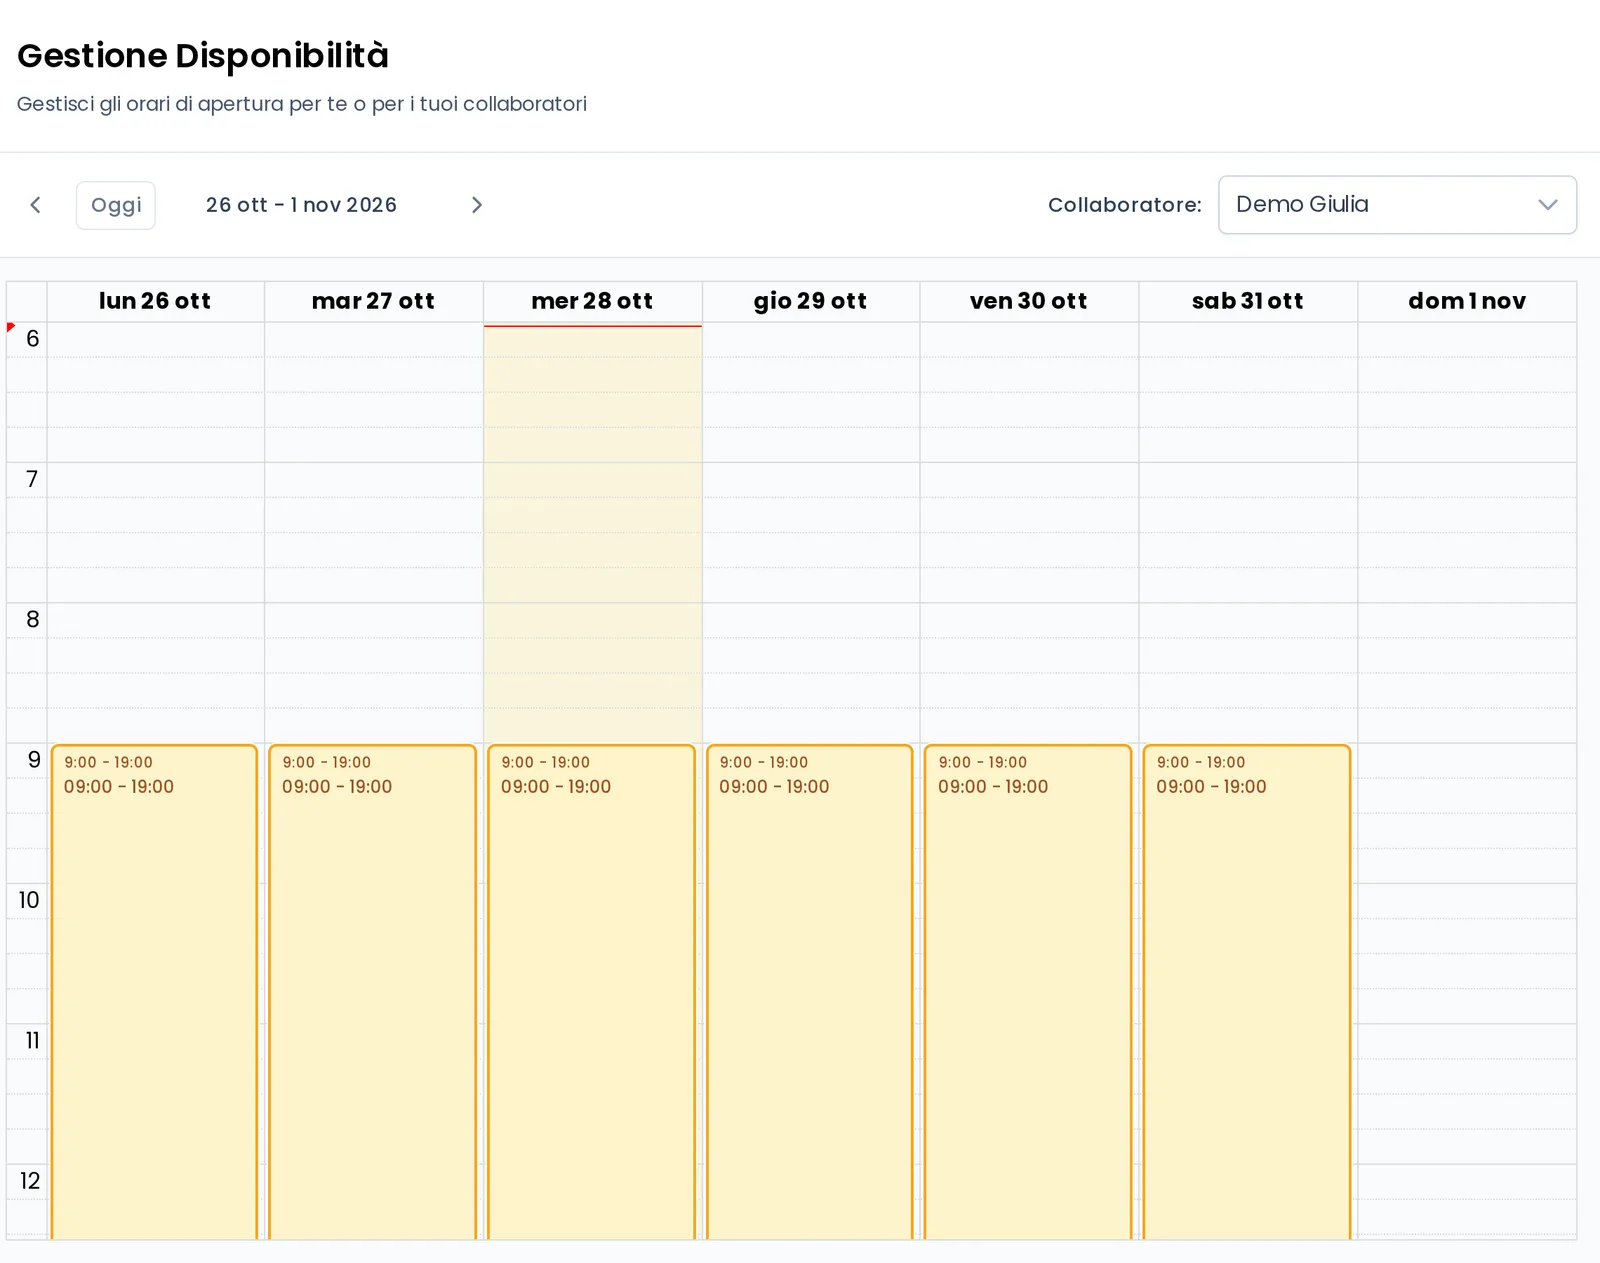Open Monday 26 ott availability block
The width and height of the screenshot is (1600, 1263).
[x=154, y=992]
